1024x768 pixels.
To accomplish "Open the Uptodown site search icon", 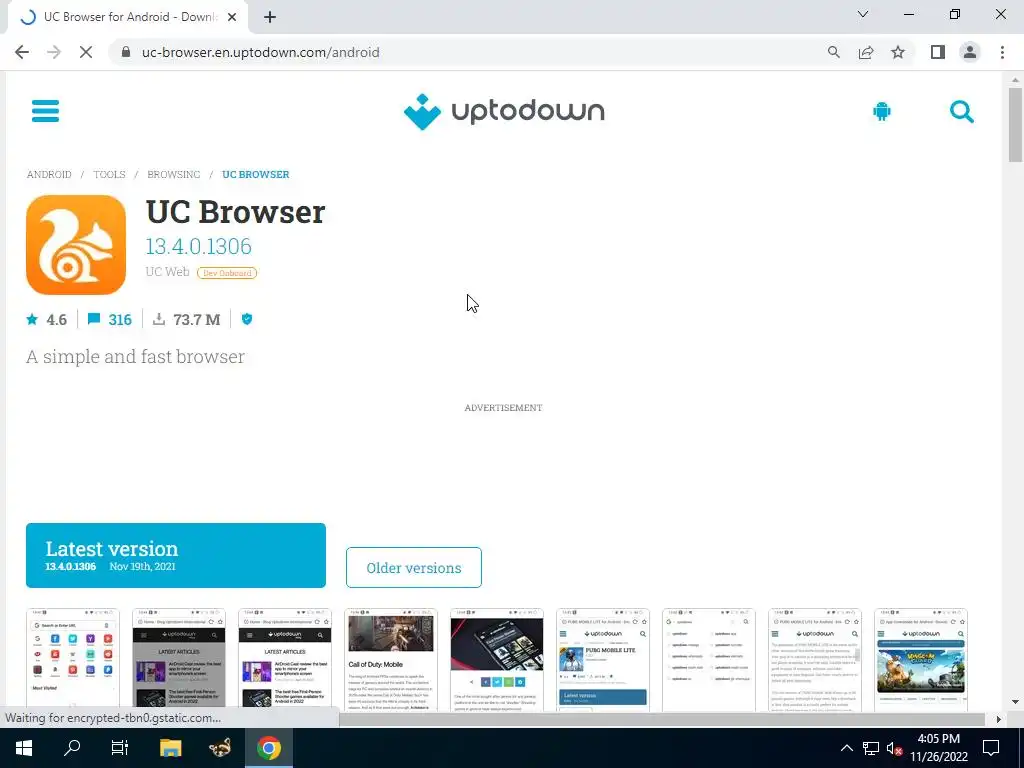I will [961, 112].
